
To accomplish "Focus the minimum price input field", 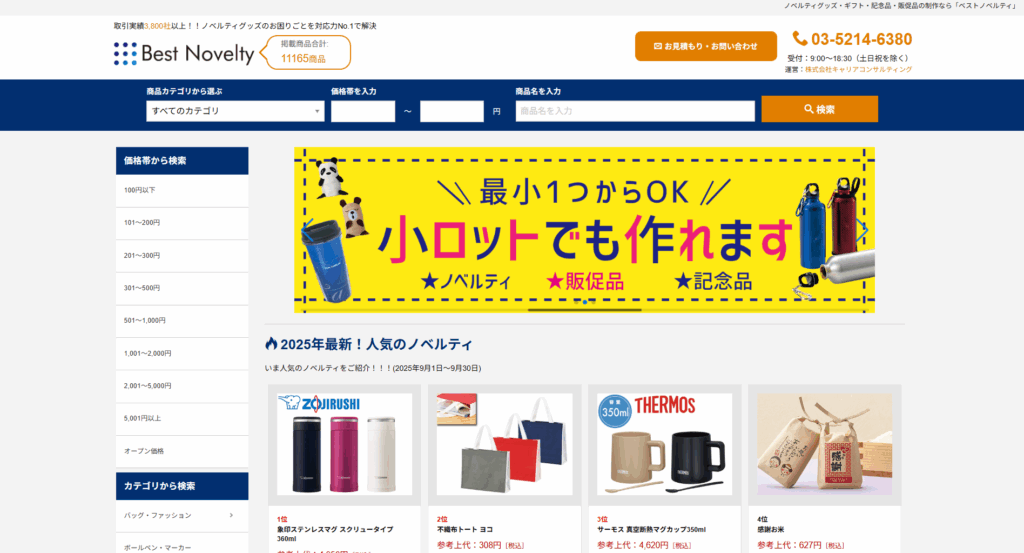I will click(x=363, y=111).
